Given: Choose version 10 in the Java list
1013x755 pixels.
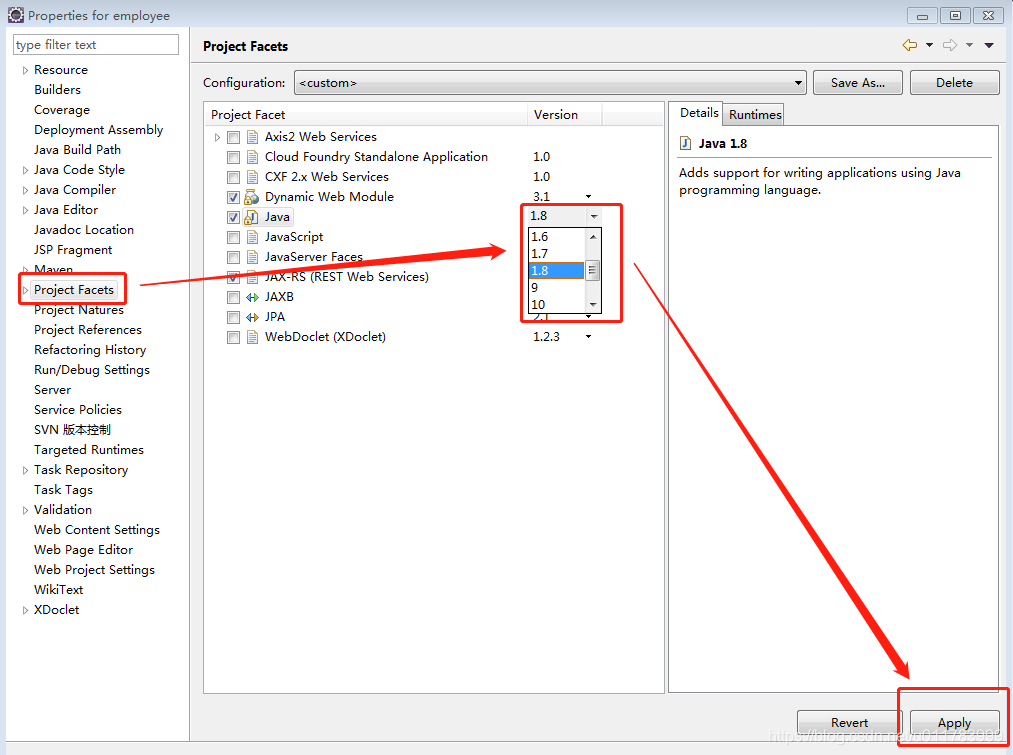Looking at the screenshot, I should click(x=556, y=304).
